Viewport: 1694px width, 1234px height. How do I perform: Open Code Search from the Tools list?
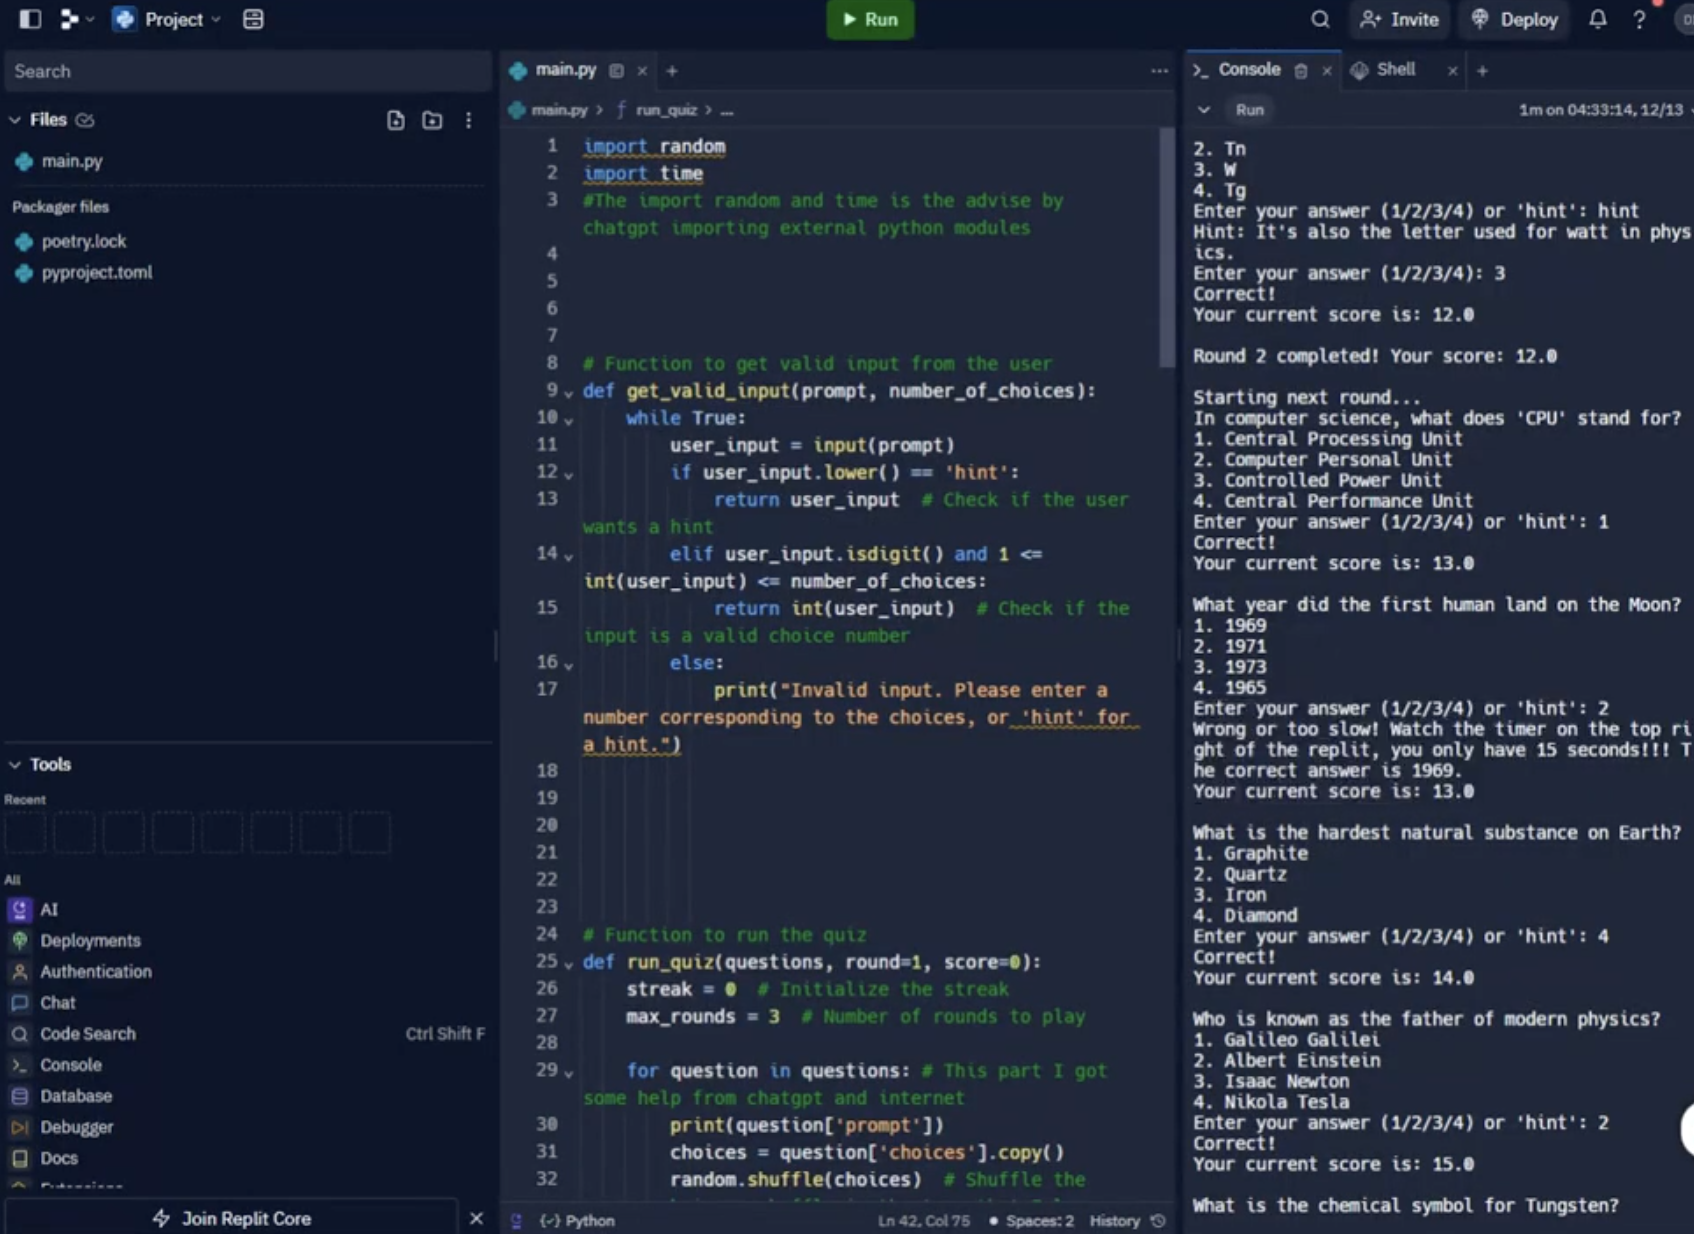[x=87, y=1034]
